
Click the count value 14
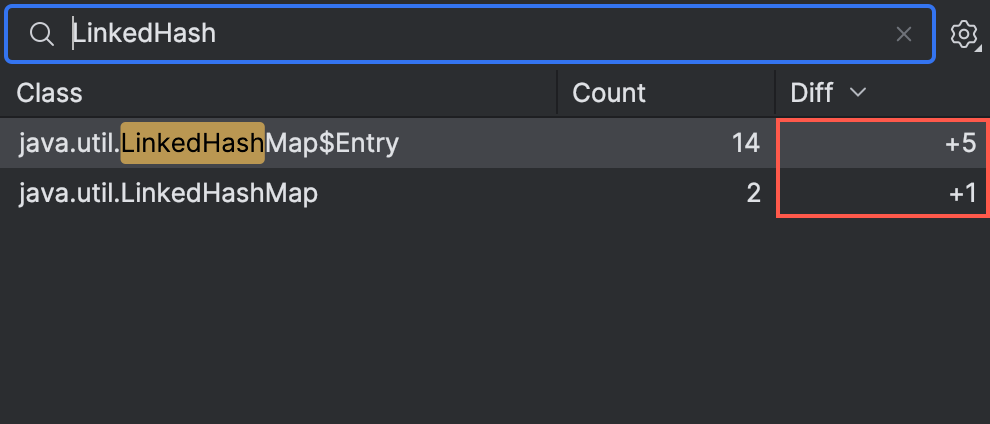click(745, 143)
